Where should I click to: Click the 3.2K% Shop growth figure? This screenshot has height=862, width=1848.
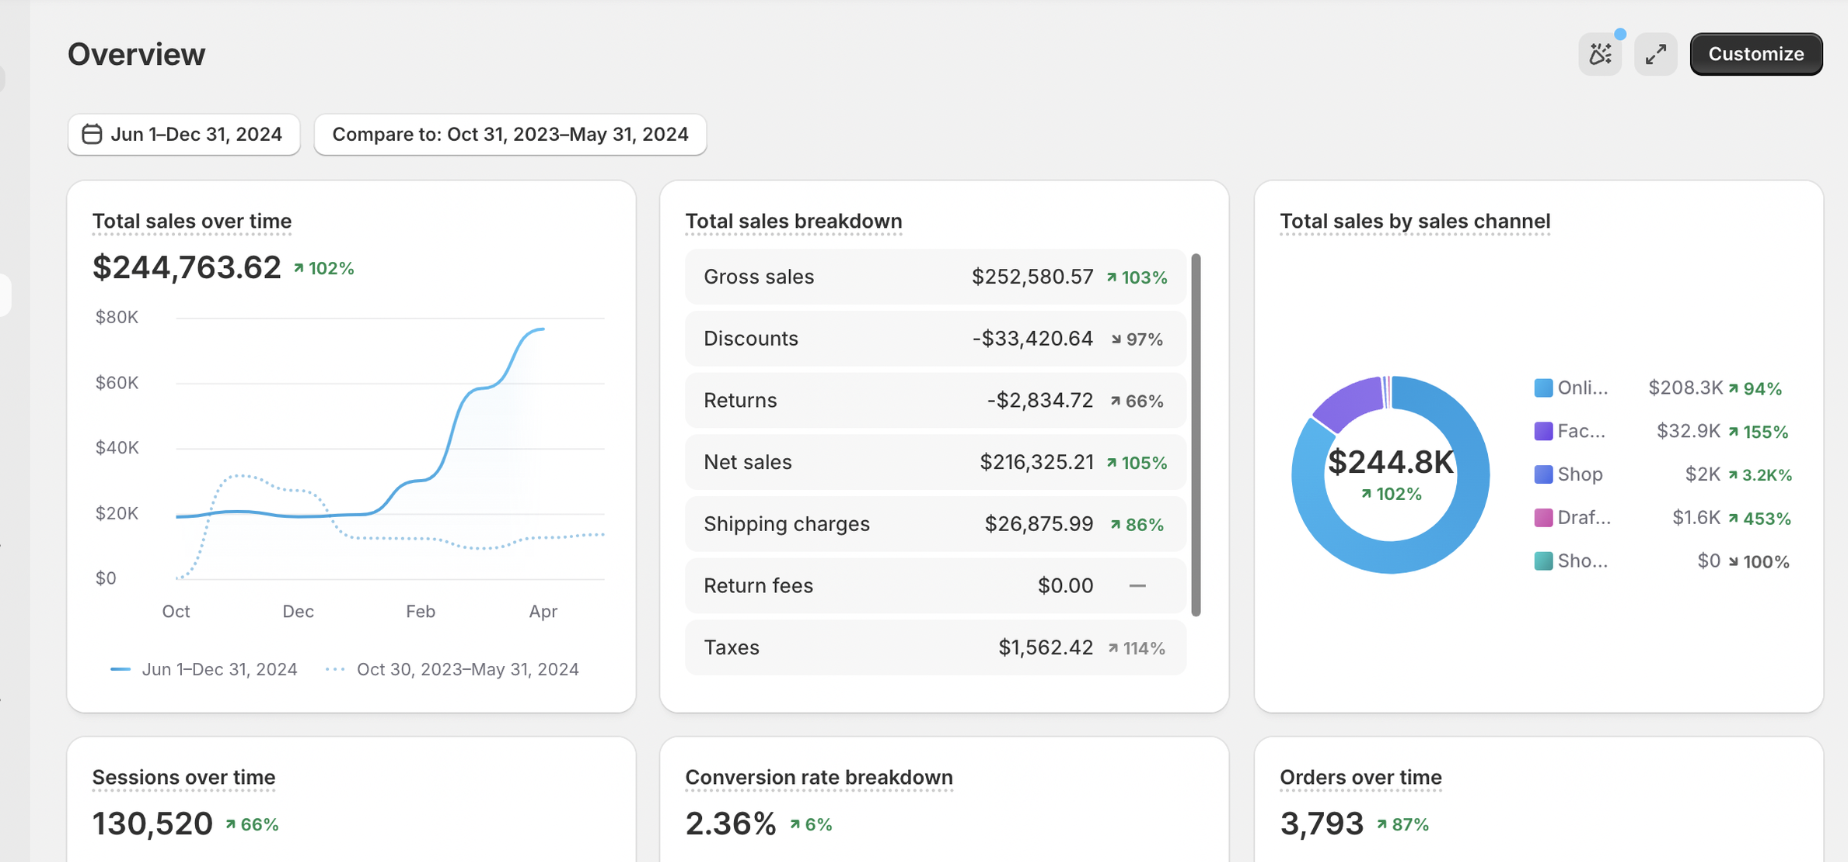click(x=1760, y=475)
